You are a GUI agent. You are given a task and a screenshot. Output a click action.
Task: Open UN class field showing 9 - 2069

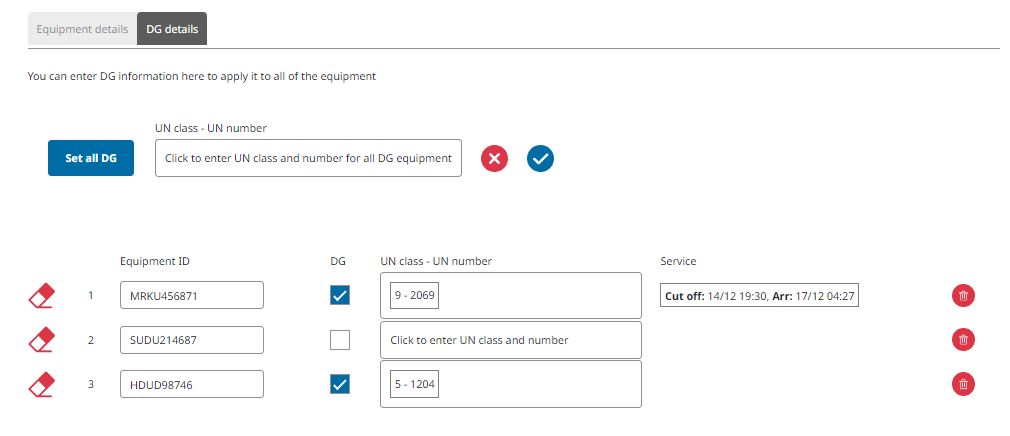[x=510, y=296]
